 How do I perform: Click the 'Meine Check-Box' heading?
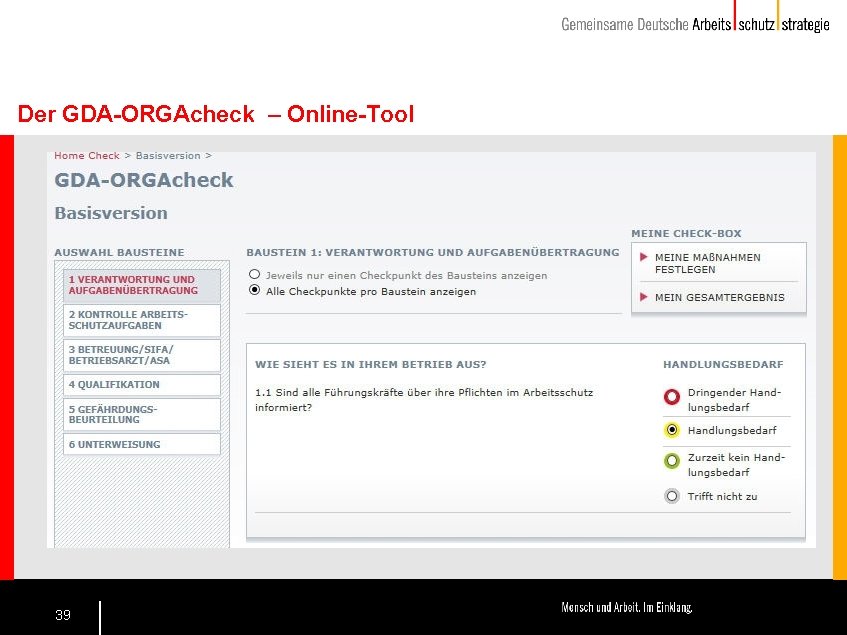(x=687, y=234)
